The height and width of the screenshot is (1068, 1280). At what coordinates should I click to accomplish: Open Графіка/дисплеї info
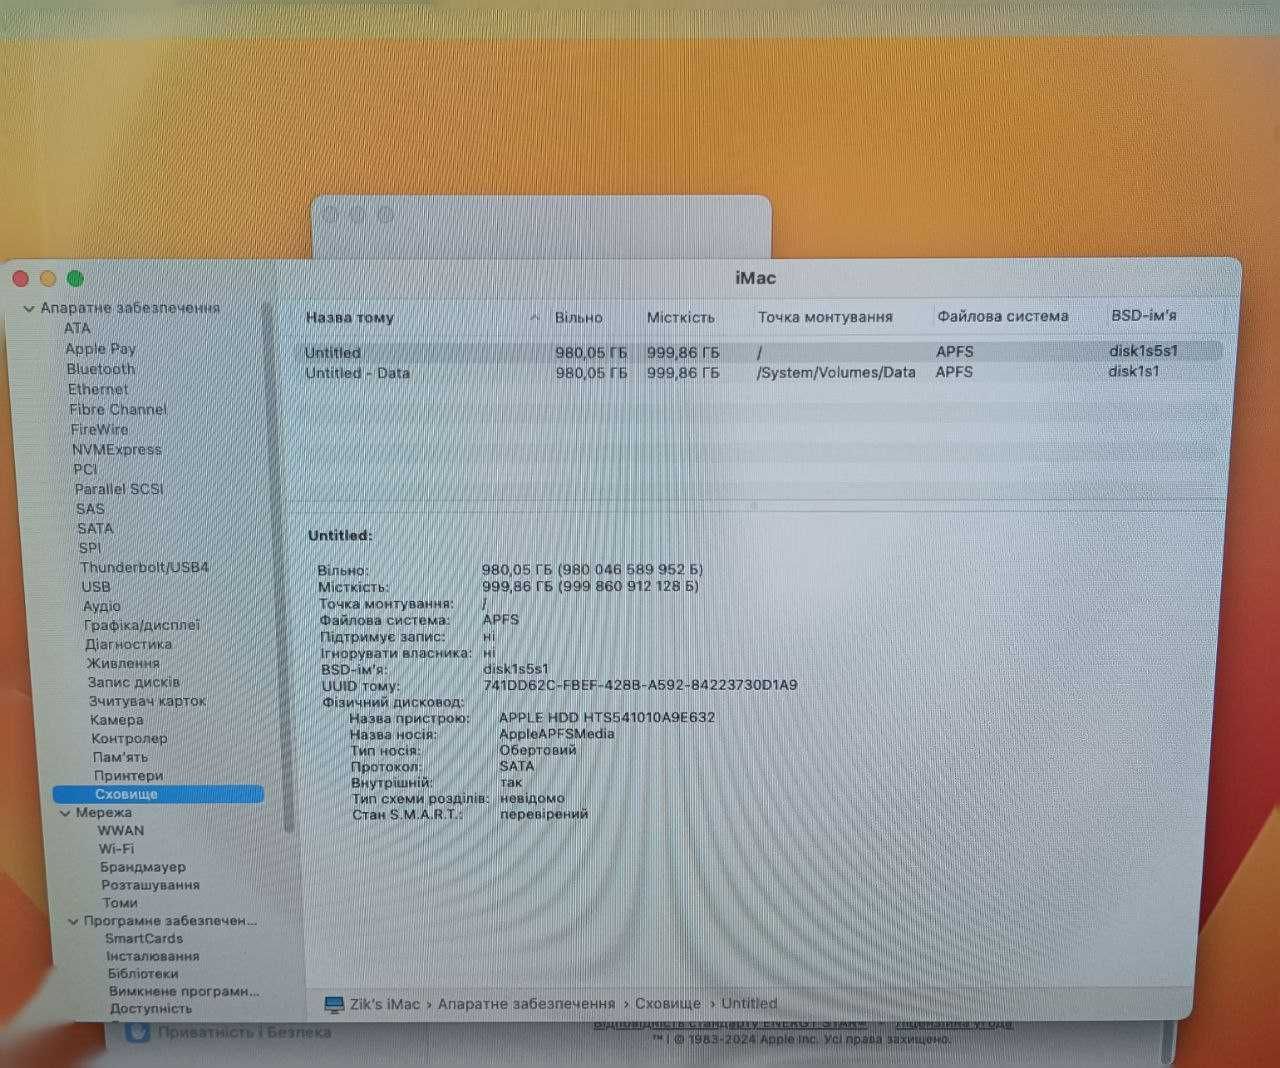[142, 625]
